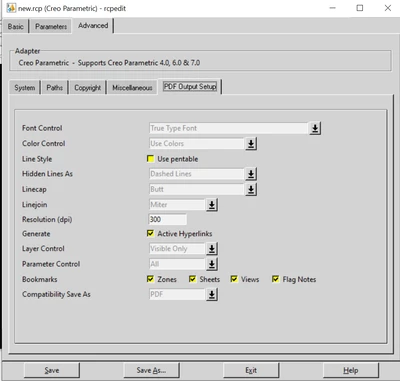Click the PDF compatibility field
Screen dimensions: 400x381
pyautogui.click(x=177, y=295)
